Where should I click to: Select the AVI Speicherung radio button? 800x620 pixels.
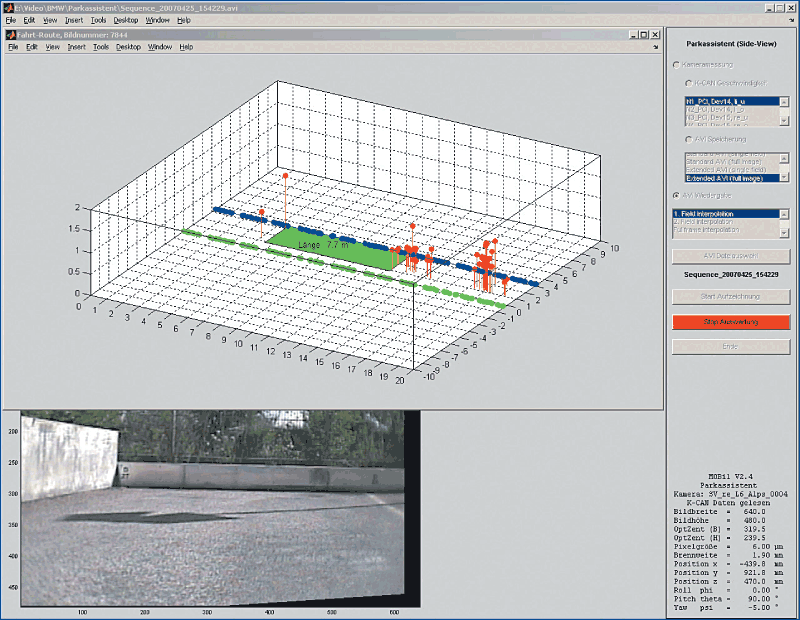pyautogui.click(x=688, y=140)
